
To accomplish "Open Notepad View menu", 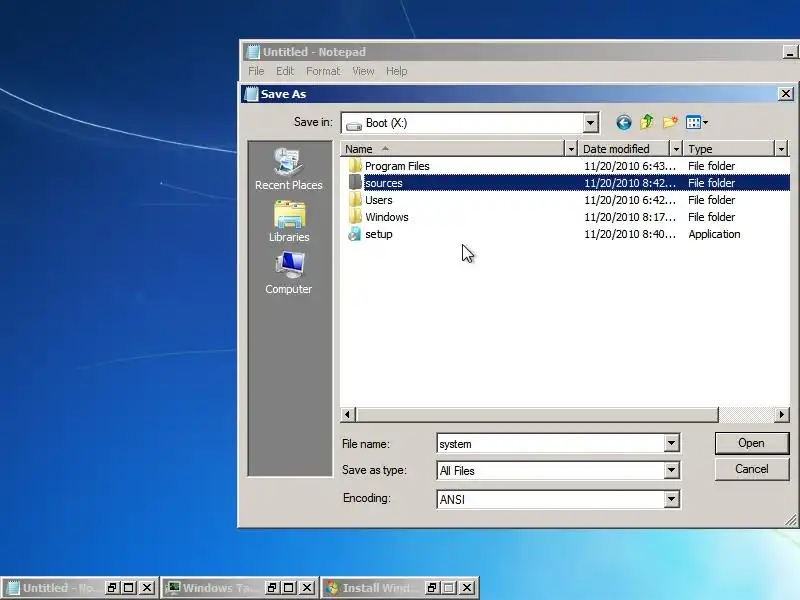I will pos(363,71).
